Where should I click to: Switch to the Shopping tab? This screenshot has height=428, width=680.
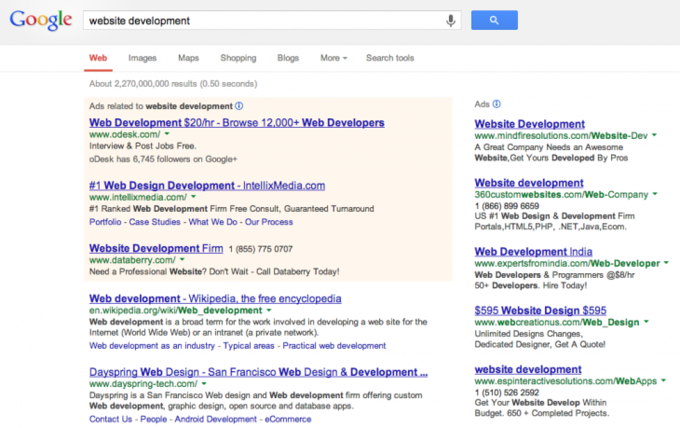point(238,58)
